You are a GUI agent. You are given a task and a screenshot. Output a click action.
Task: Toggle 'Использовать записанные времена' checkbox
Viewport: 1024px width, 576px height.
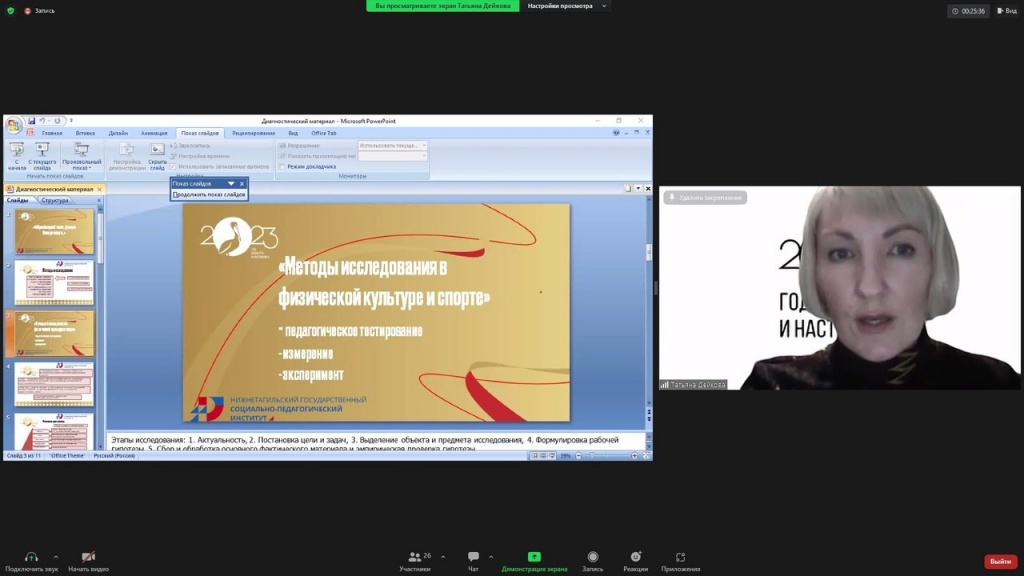174,166
